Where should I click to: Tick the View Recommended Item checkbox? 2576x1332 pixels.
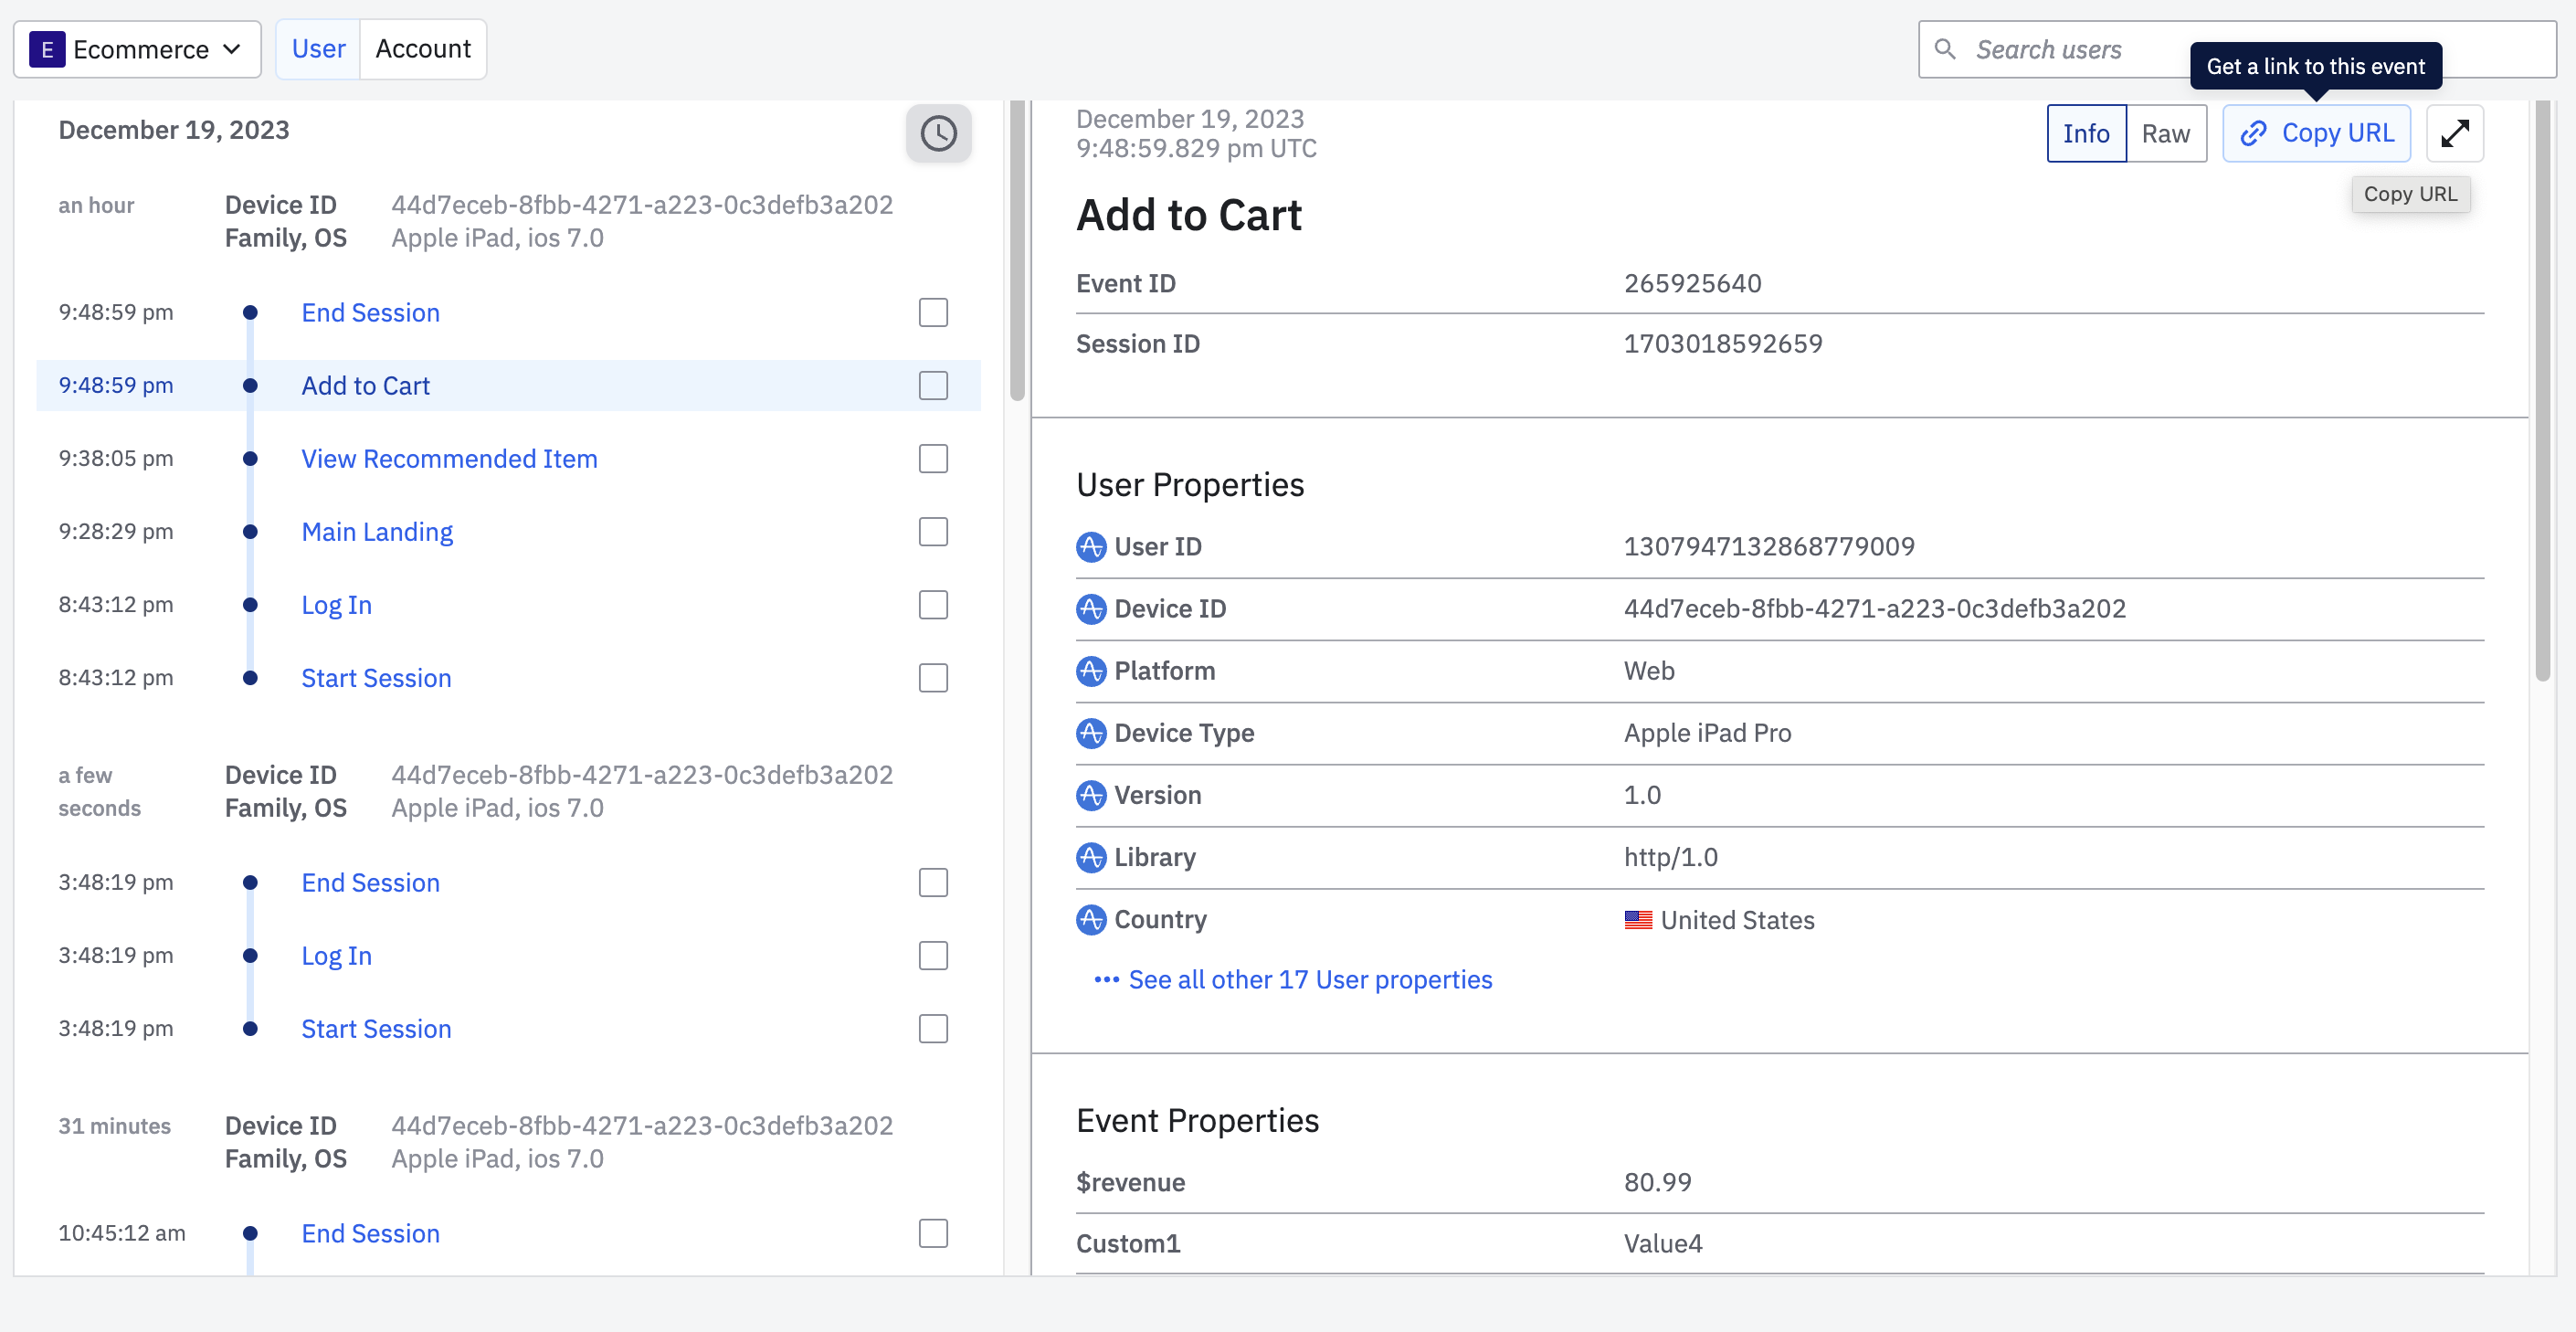tap(932, 458)
